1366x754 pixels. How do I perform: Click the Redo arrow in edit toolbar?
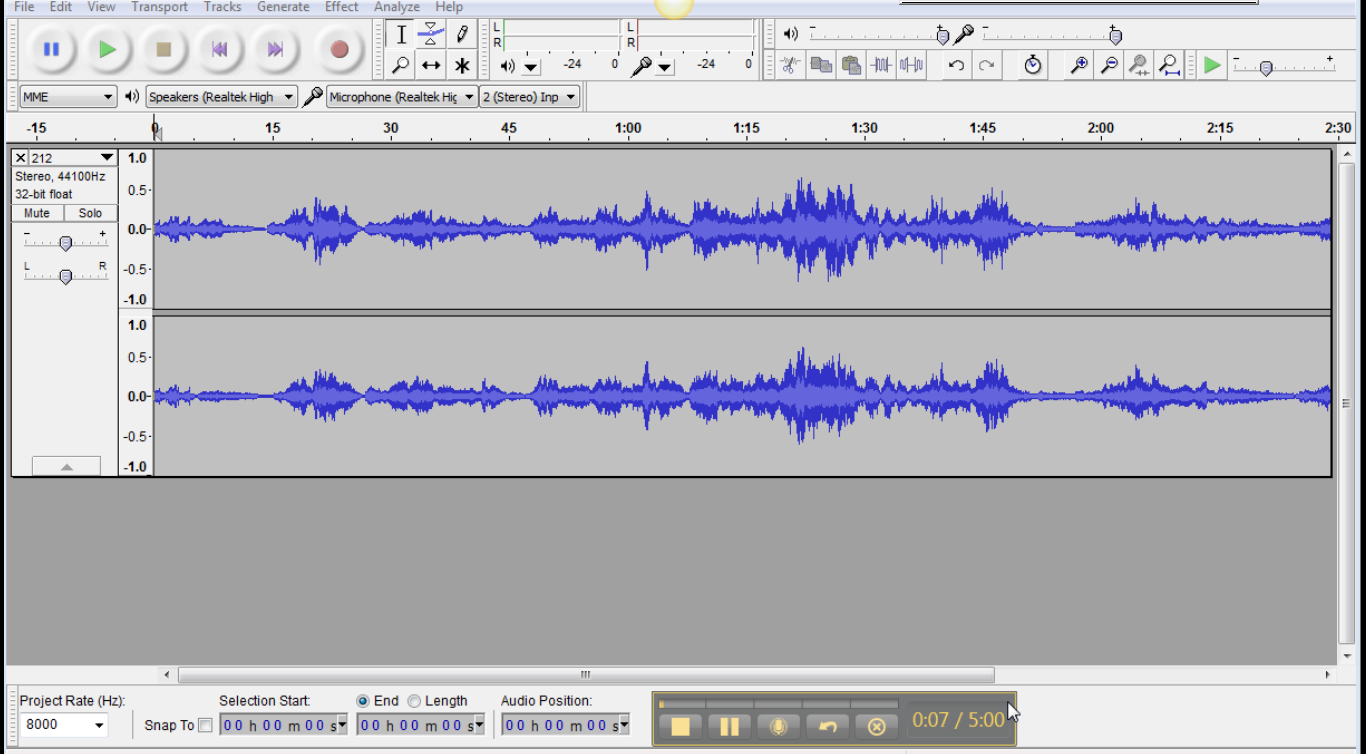986,65
